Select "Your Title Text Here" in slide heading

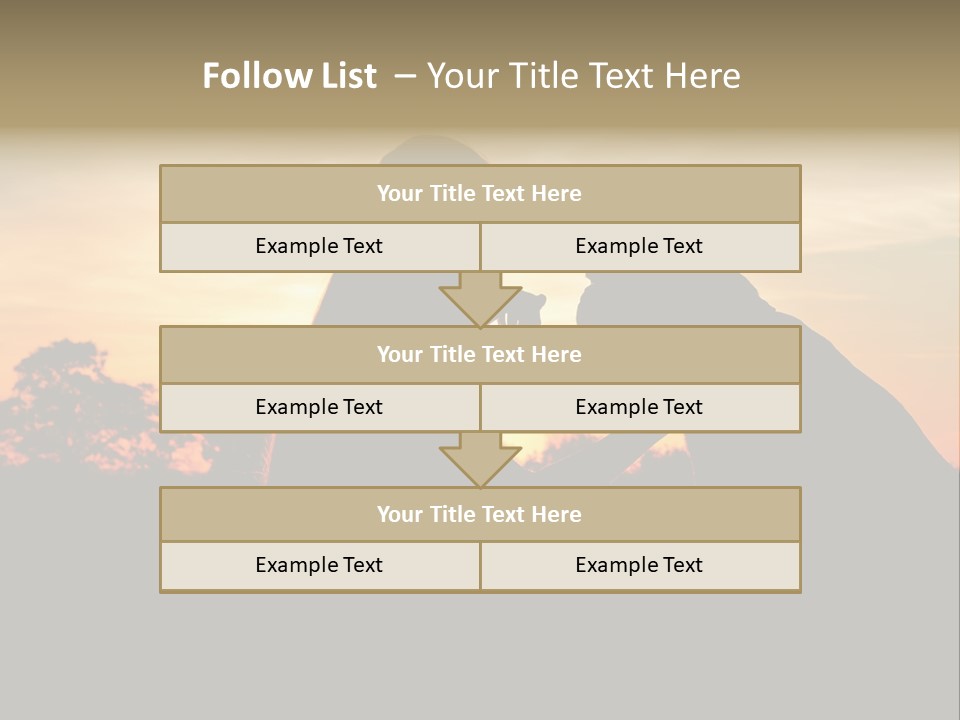(583, 76)
